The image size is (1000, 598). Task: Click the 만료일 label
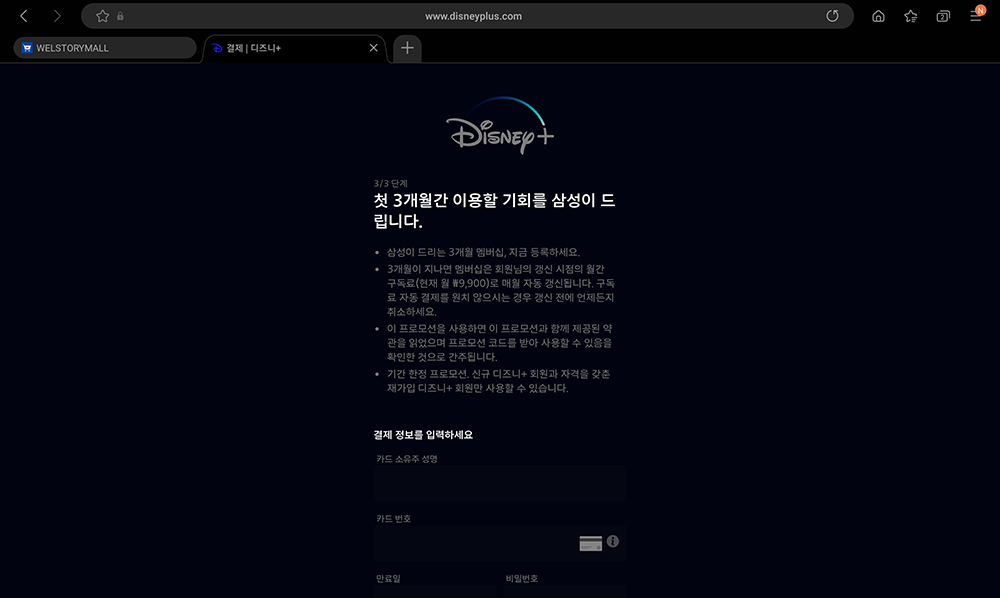(x=388, y=579)
